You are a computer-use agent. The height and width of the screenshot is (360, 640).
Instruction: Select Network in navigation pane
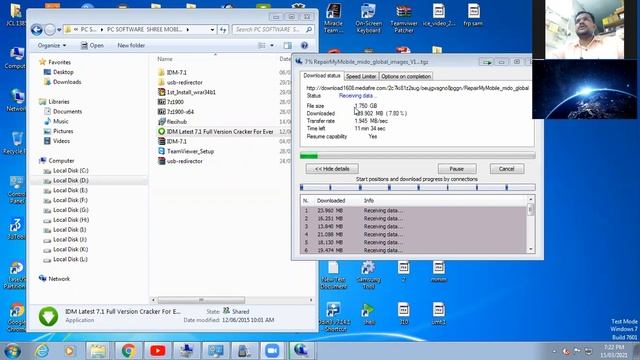59,279
